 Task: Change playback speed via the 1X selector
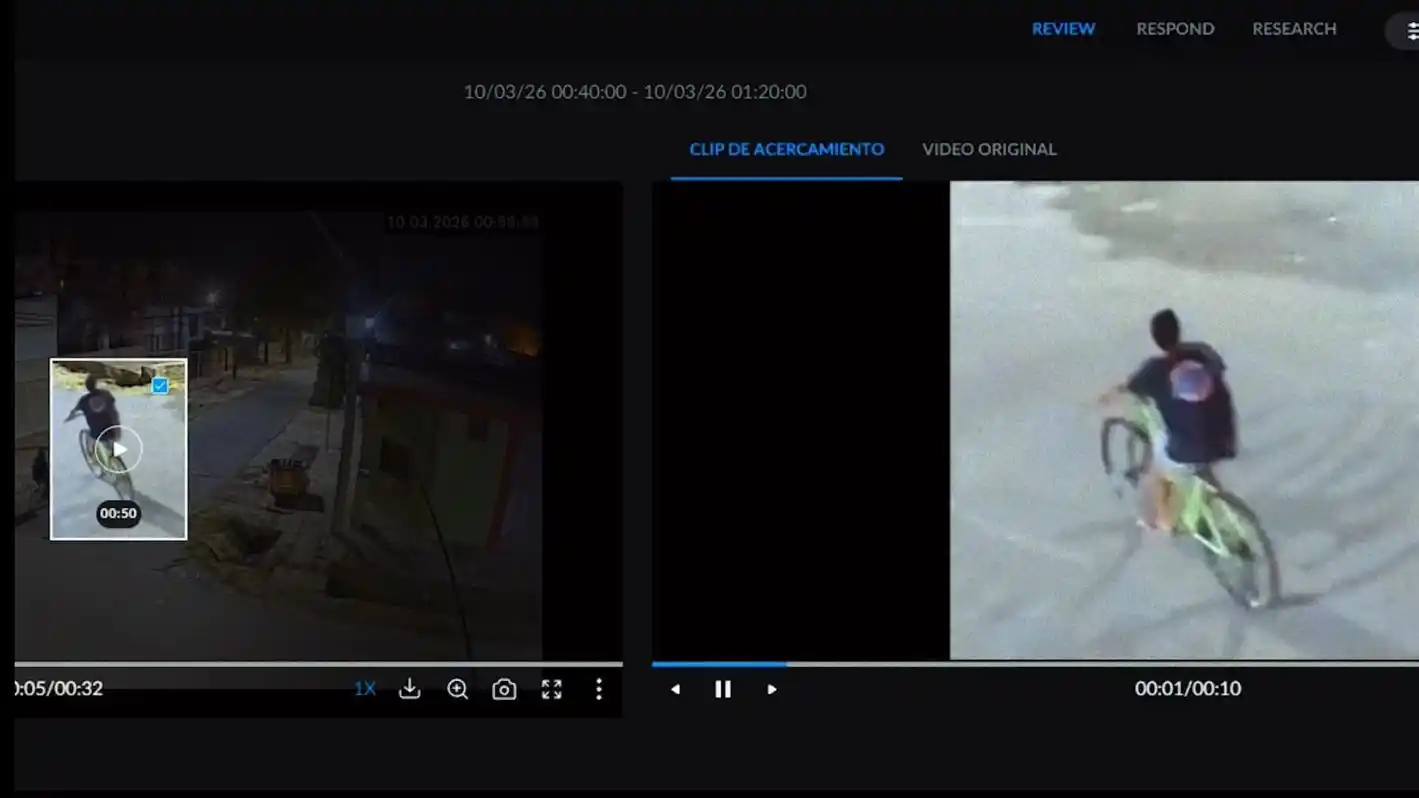(x=364, y=689)
